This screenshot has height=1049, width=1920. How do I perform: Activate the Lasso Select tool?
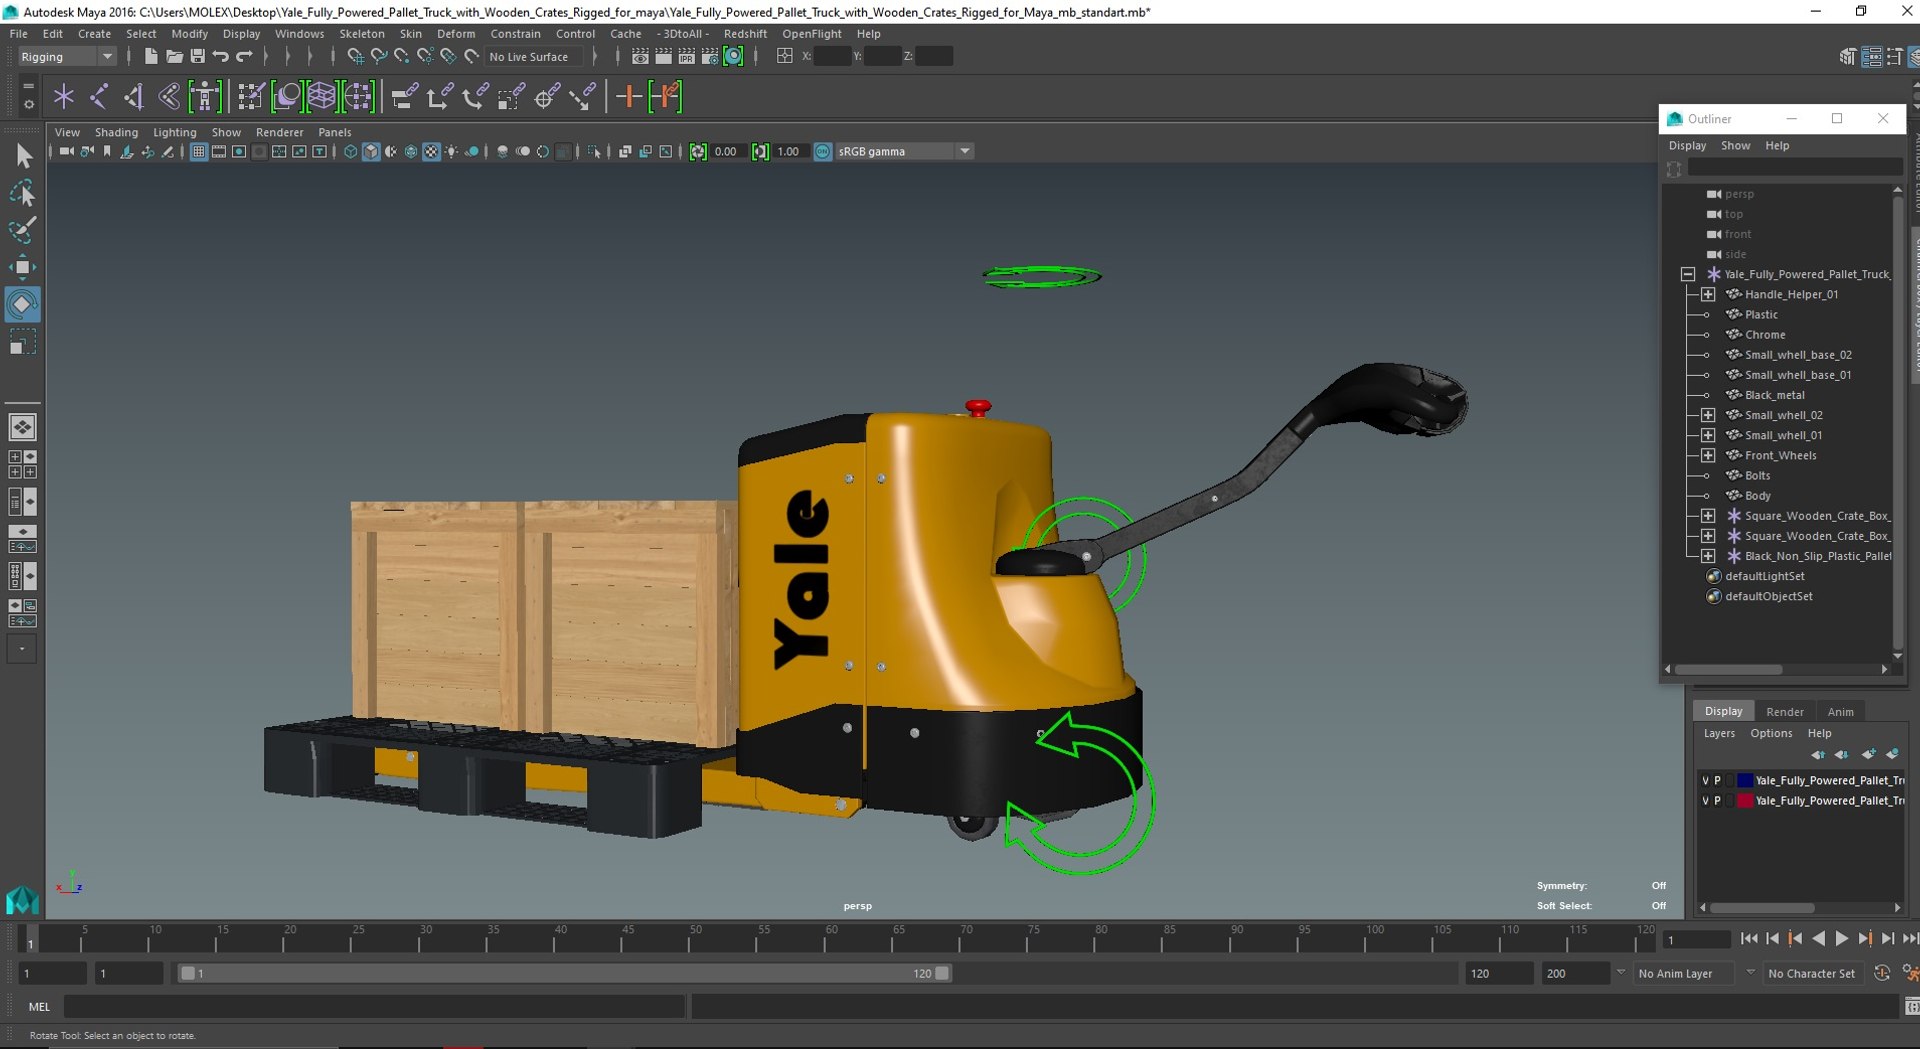(x=23, y=193)
